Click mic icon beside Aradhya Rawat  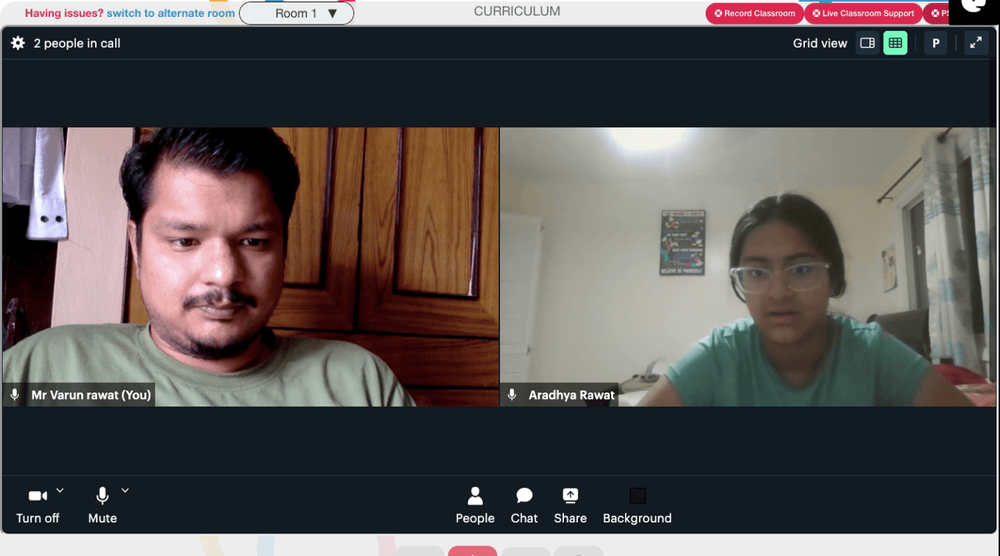tap(512, 395)
